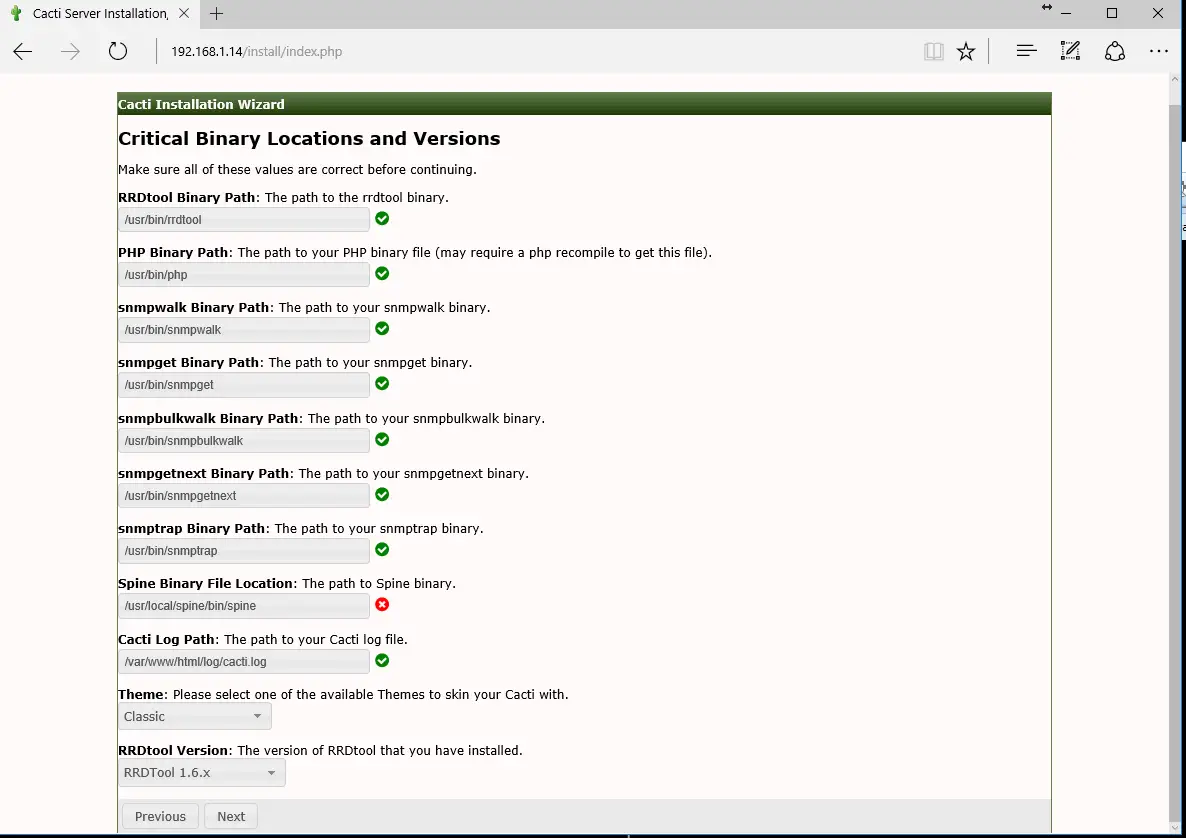Image resolution: width=1186 pixels, height=838 pixels.
Task: Focus the snmpwalk binary path field
Action: 244,330
